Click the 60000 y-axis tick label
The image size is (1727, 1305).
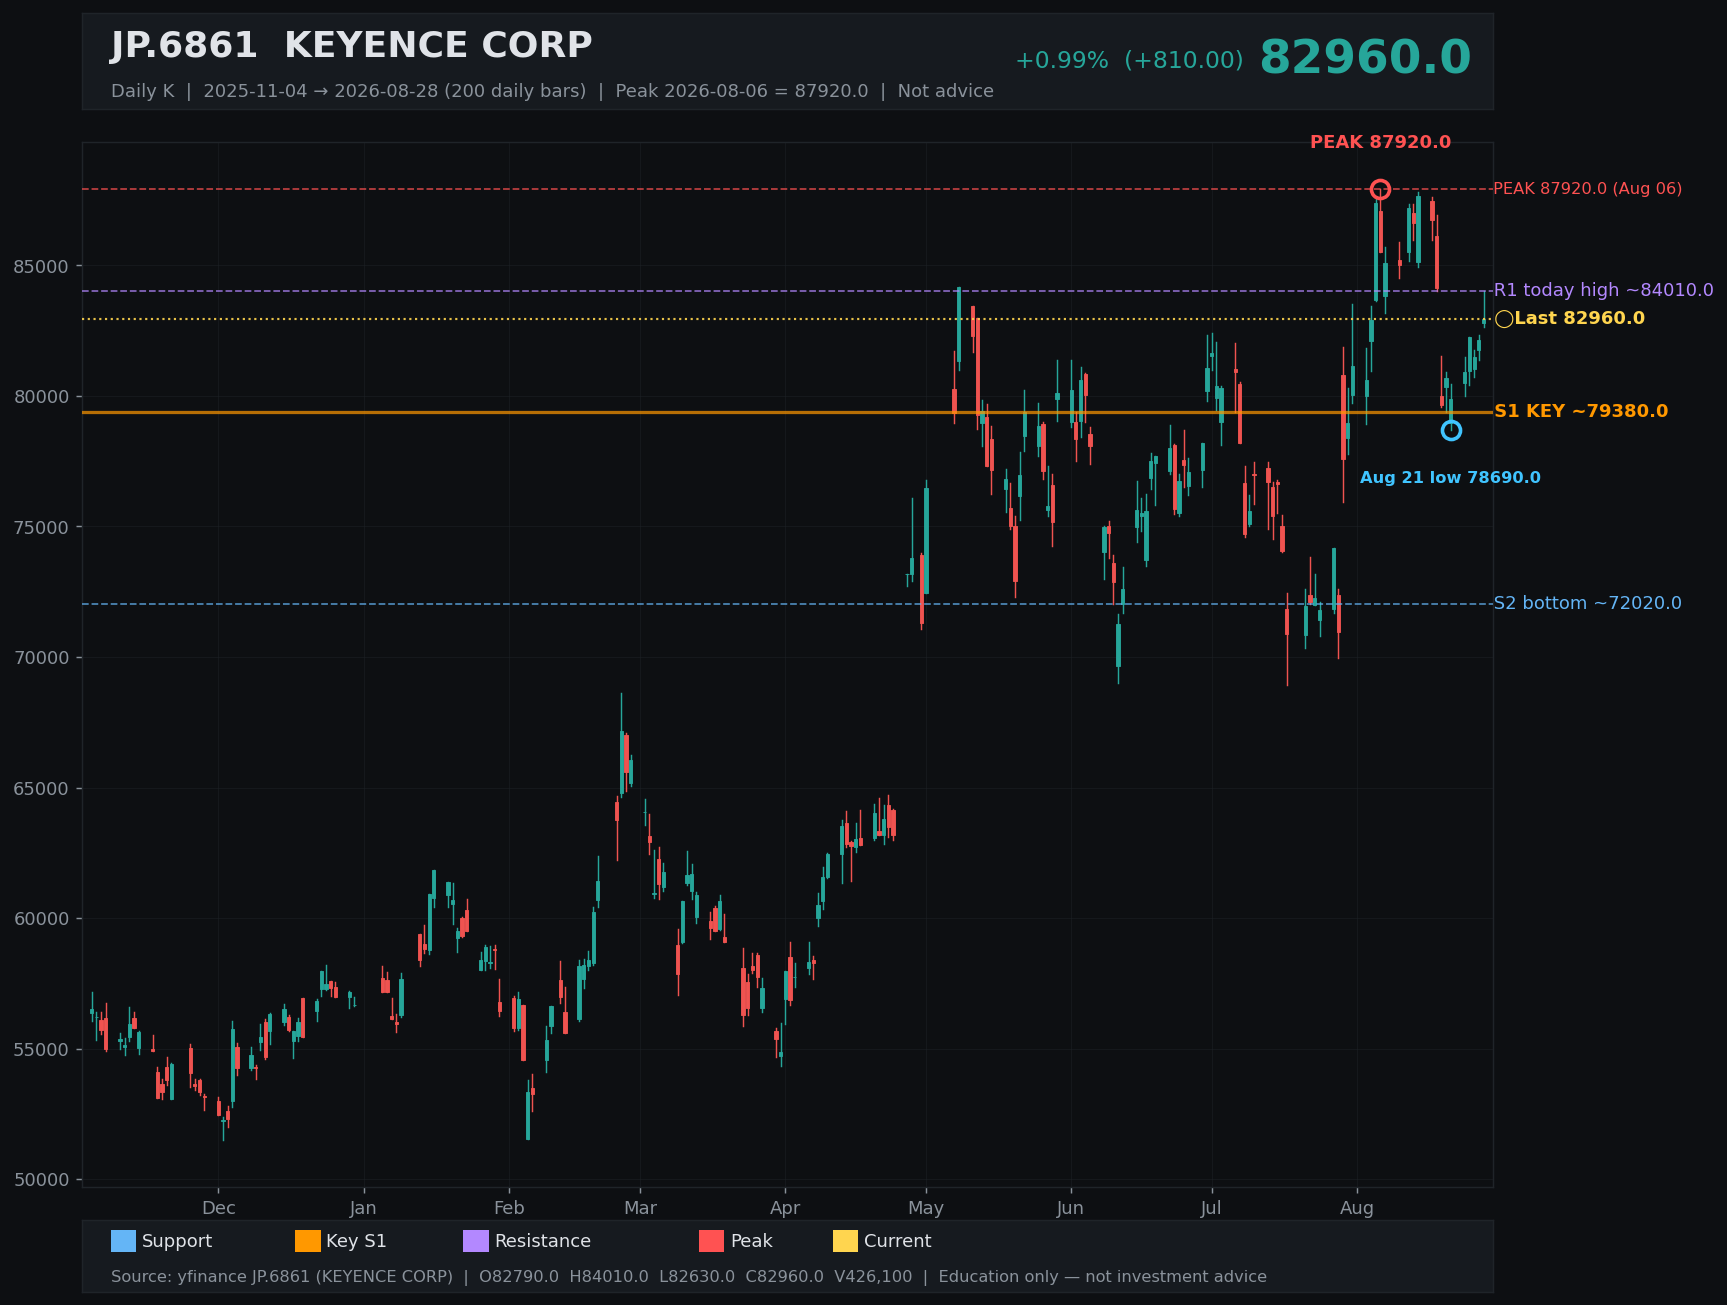click(x=41, y=919)
